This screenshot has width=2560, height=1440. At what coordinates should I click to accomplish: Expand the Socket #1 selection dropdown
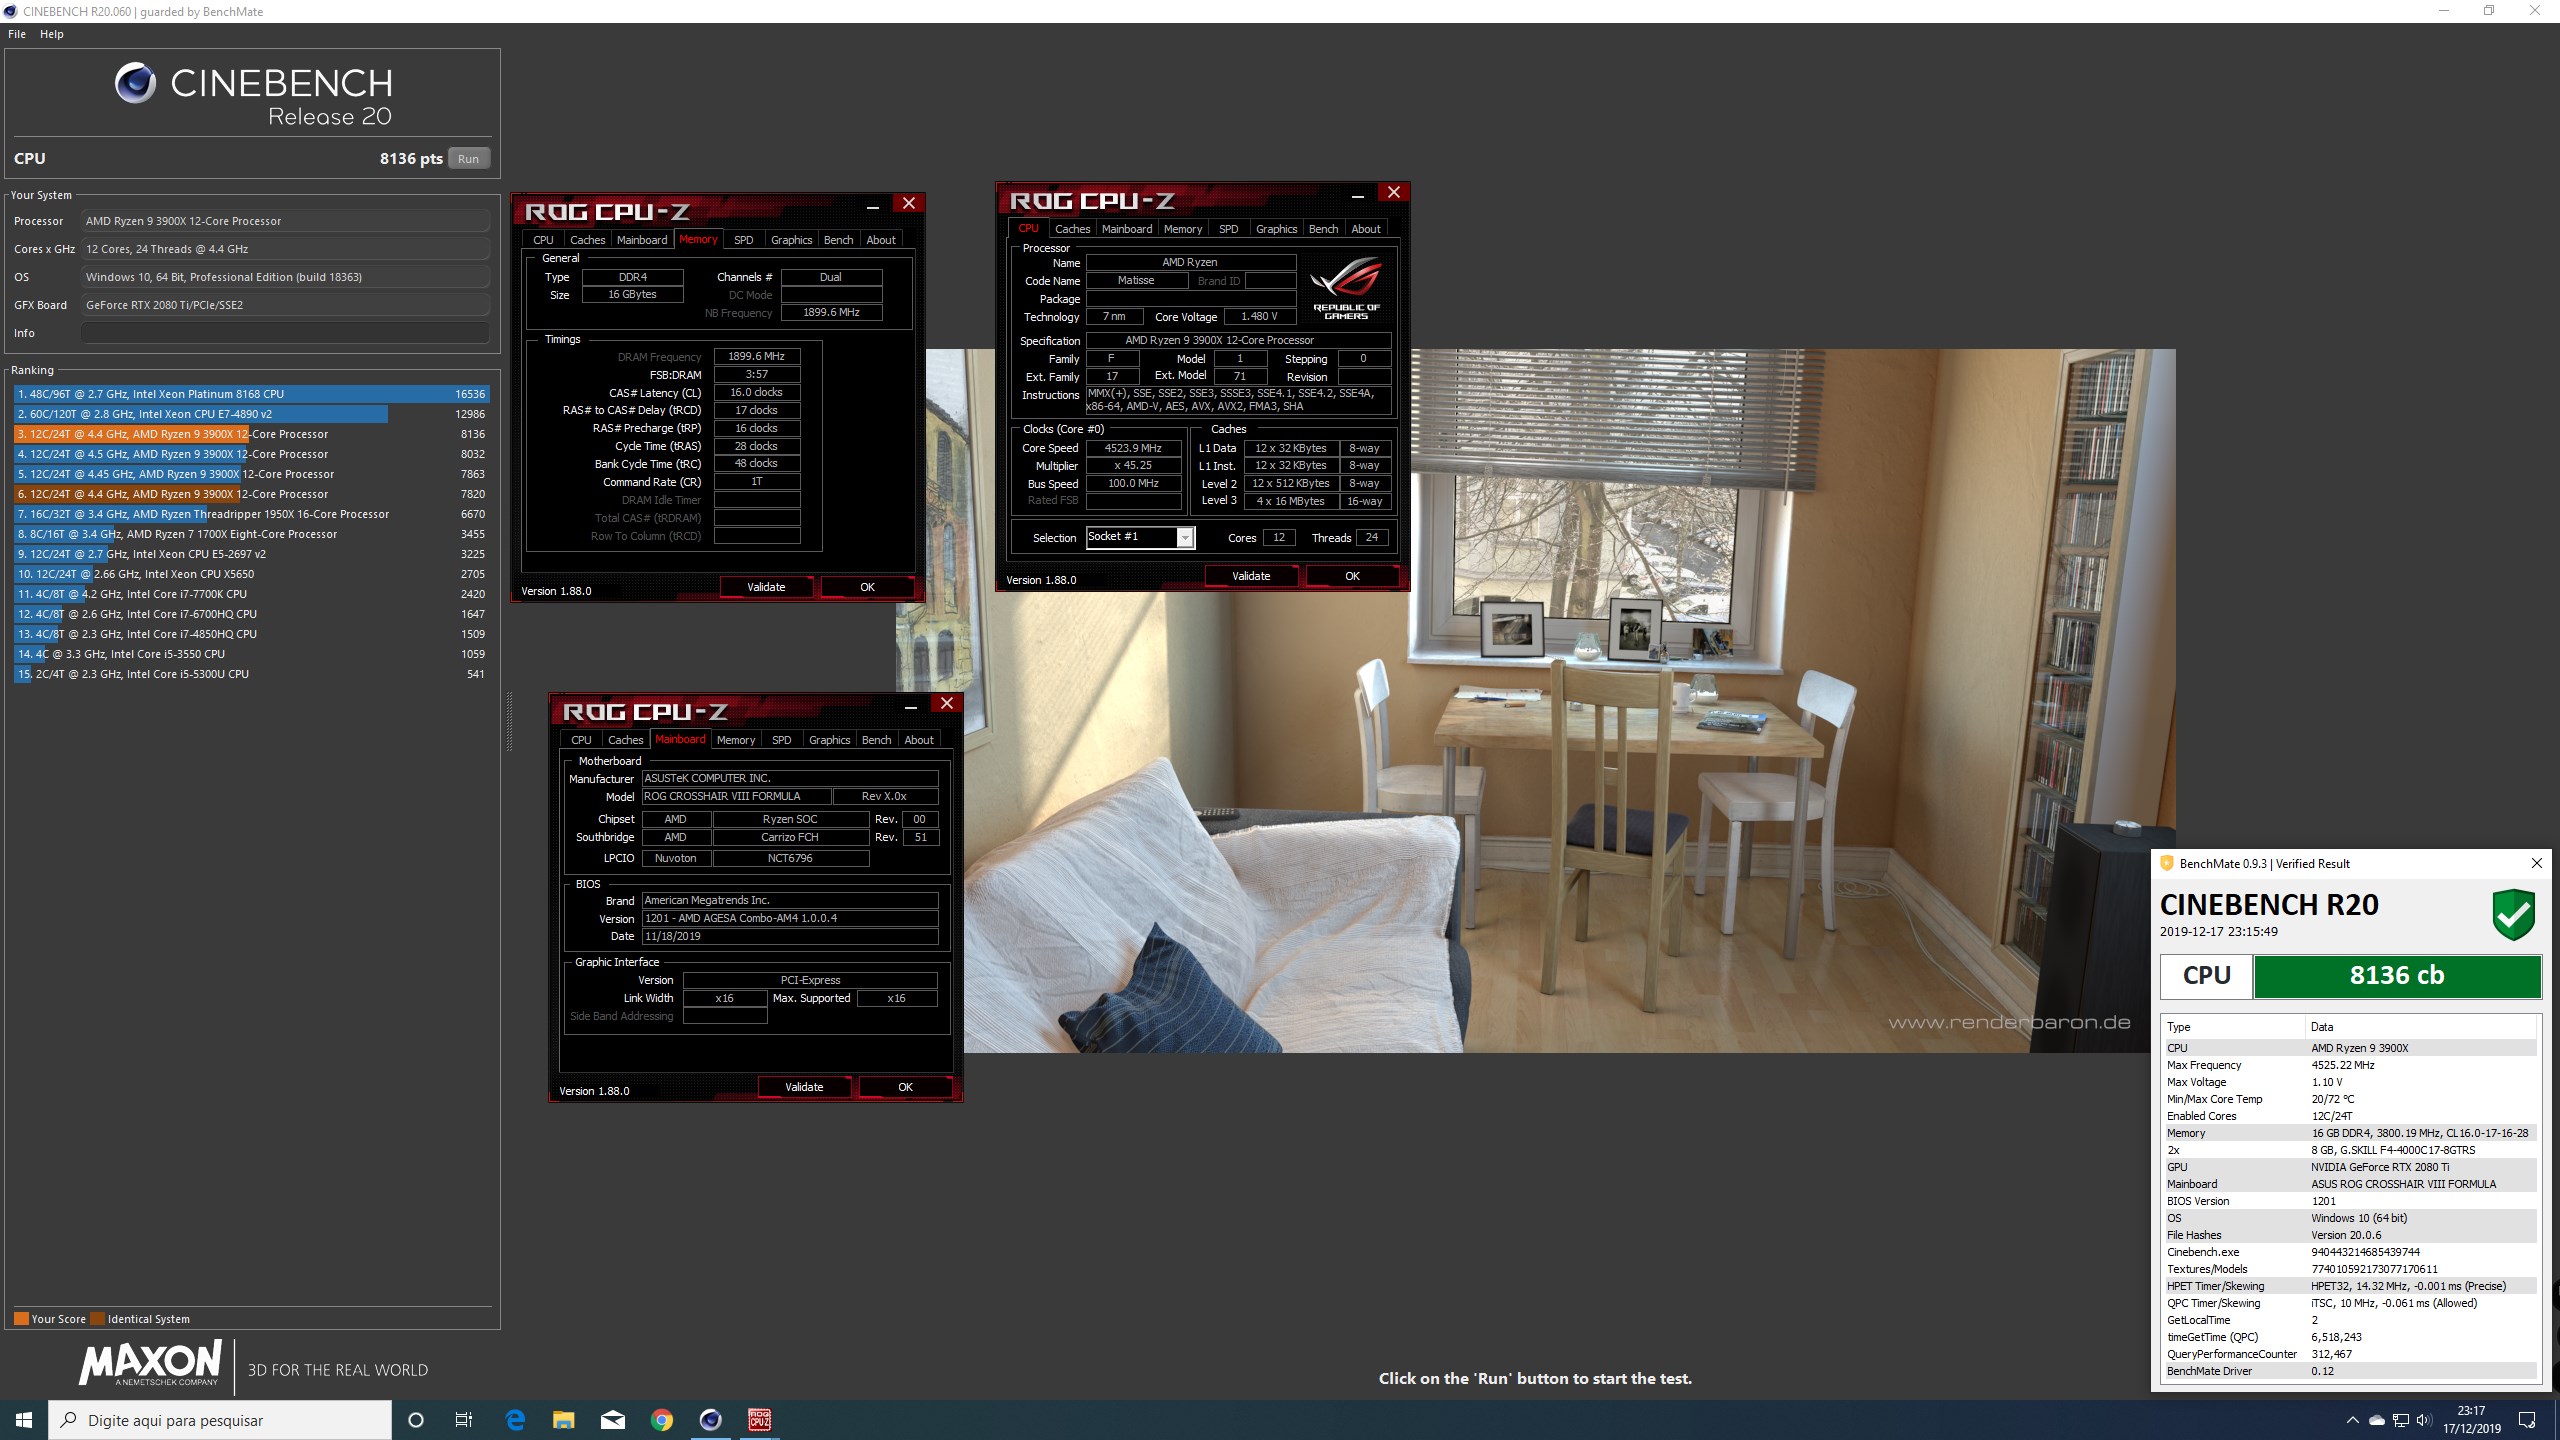[x=1185, y=538]
